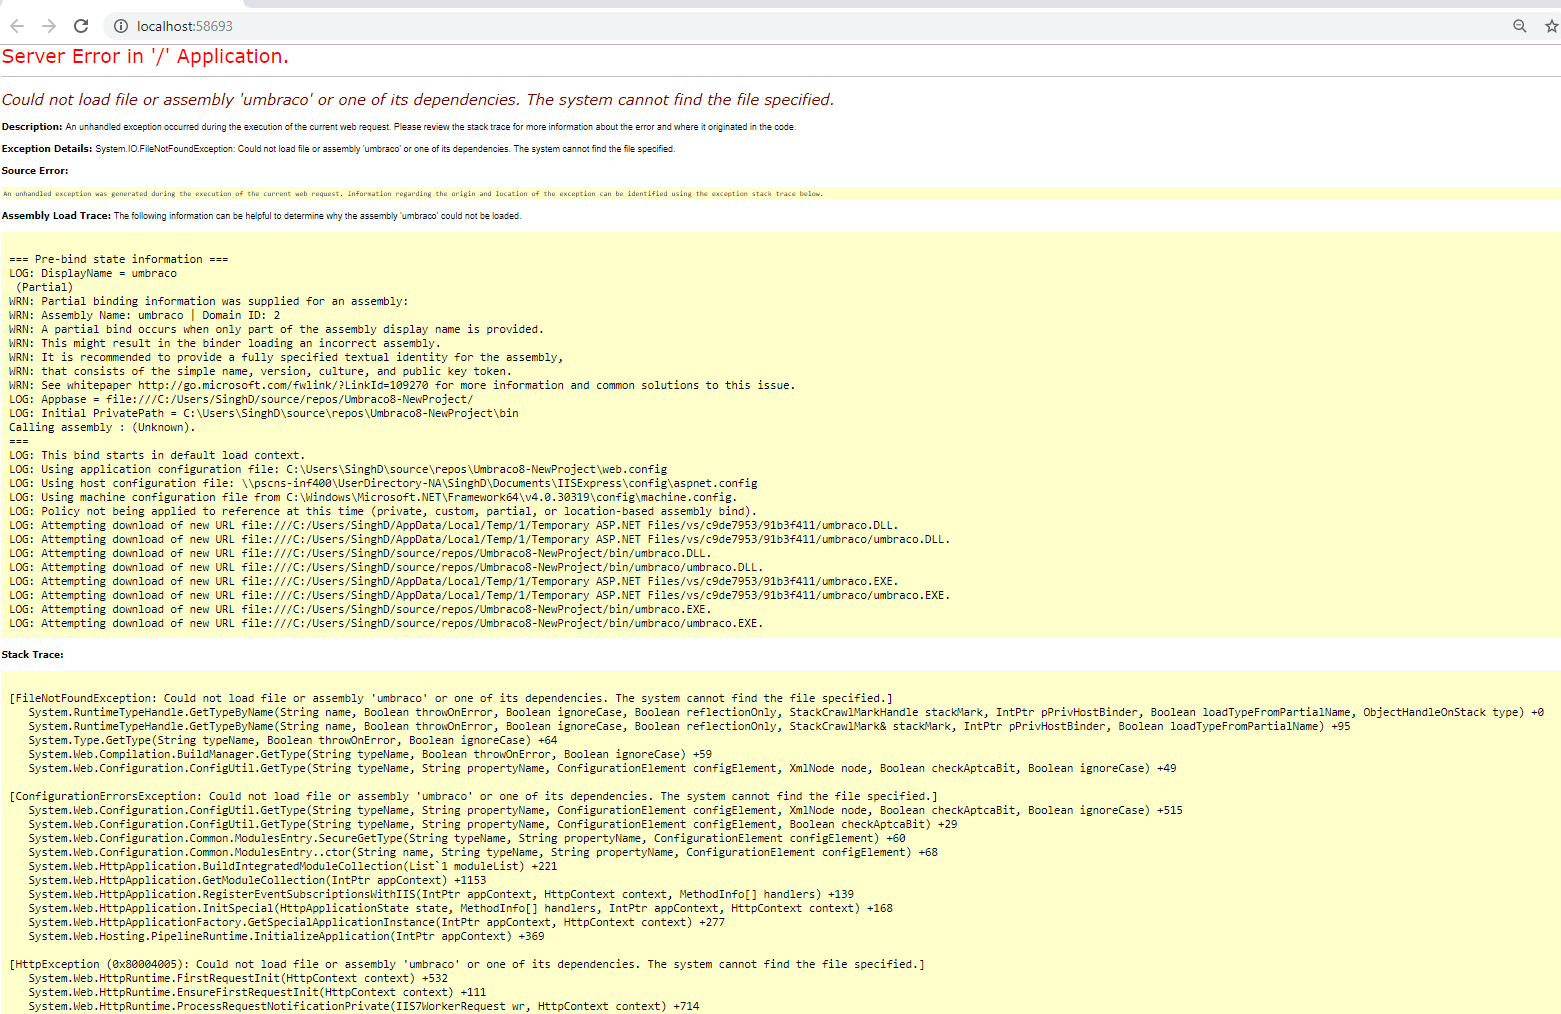Click the browser Back arrow

pos(17,26)
